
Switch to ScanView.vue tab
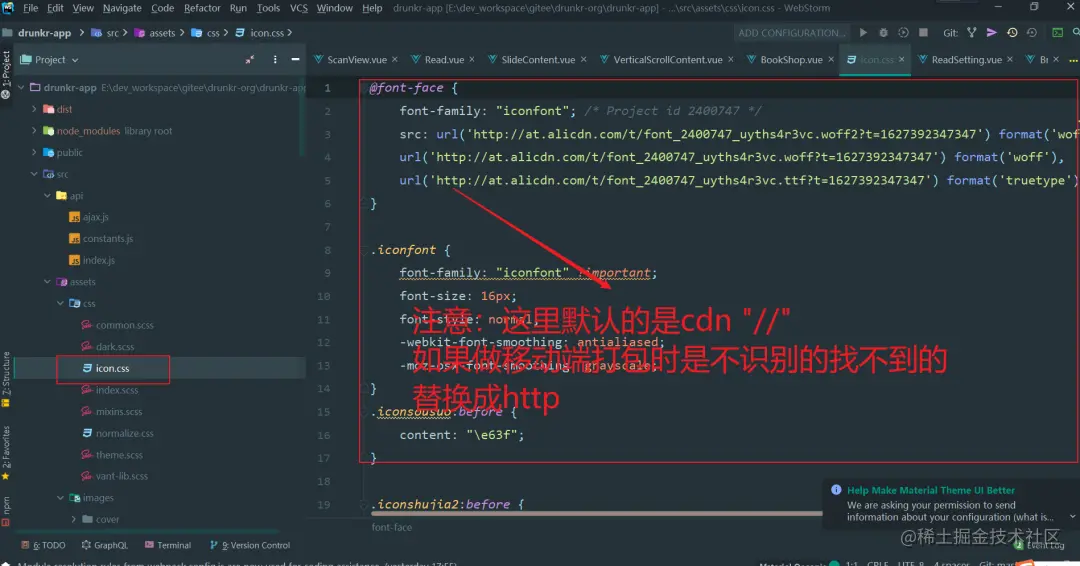pos(356,60)
